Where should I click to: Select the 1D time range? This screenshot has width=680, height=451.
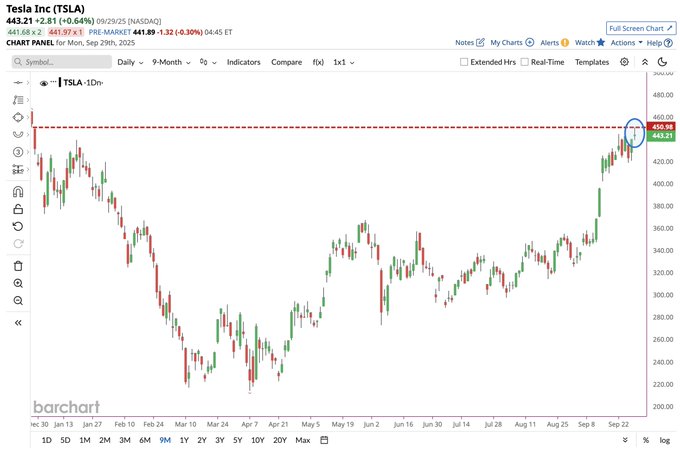[46, 440]
